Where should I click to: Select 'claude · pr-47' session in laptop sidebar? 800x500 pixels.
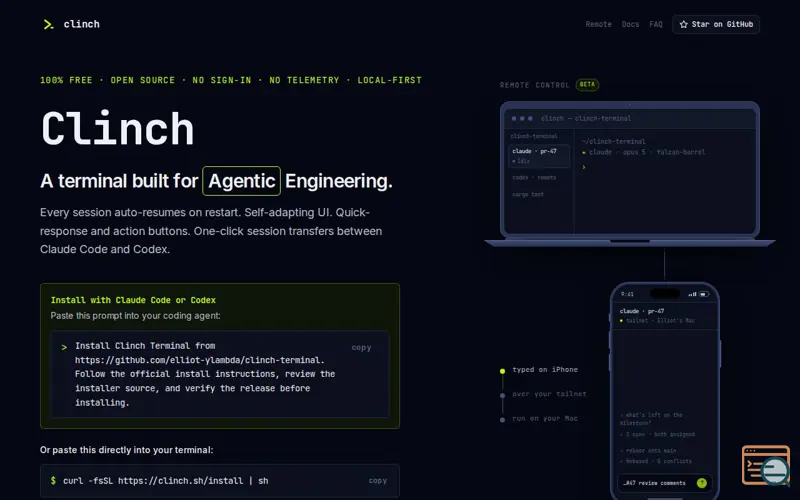(539, 156)
